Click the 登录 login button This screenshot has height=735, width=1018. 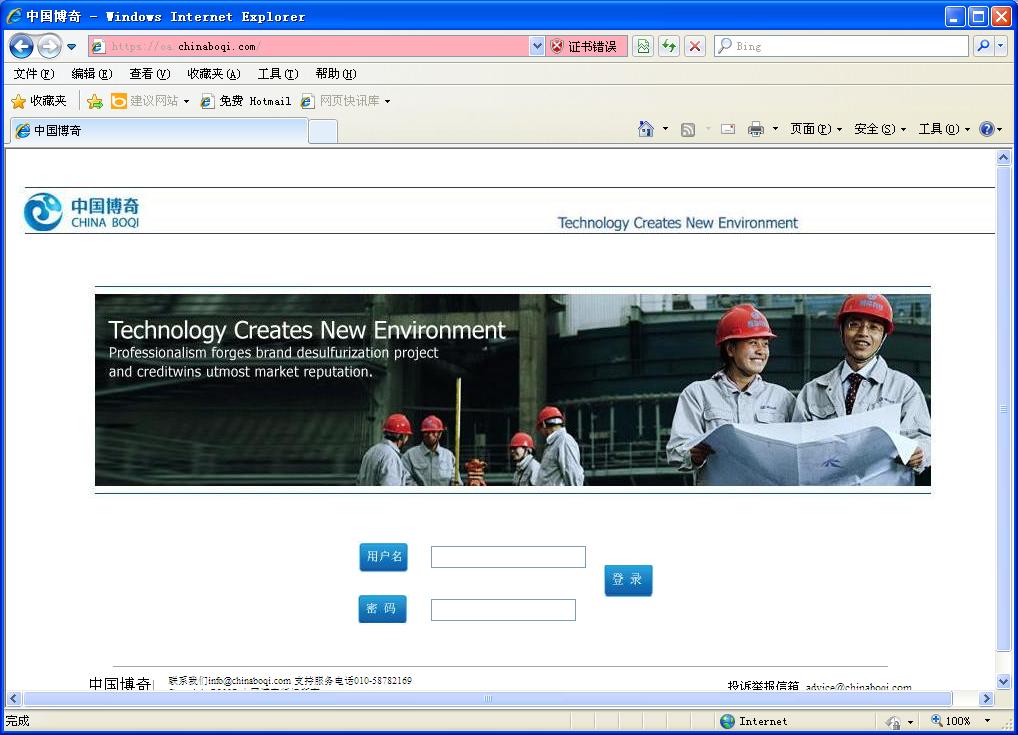pyautogui.click(x=628, y=580)
